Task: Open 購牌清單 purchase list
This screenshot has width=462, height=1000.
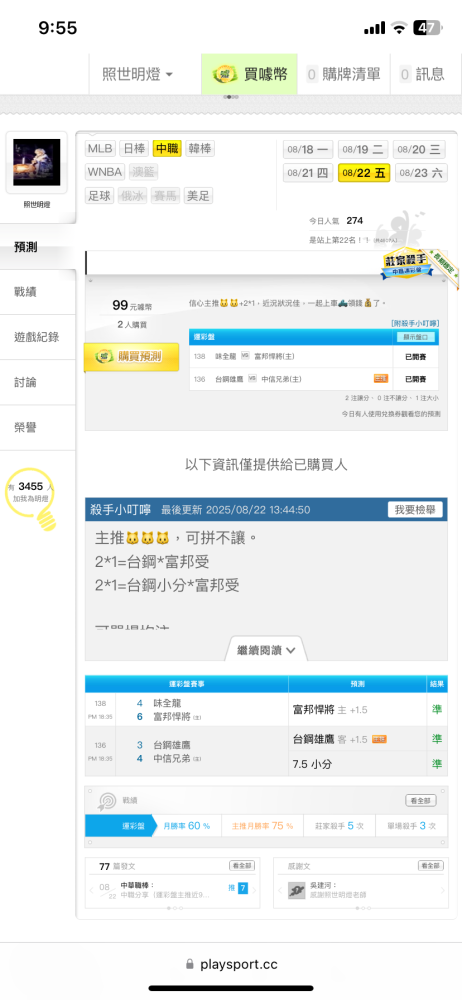Action: click(344, 74)
